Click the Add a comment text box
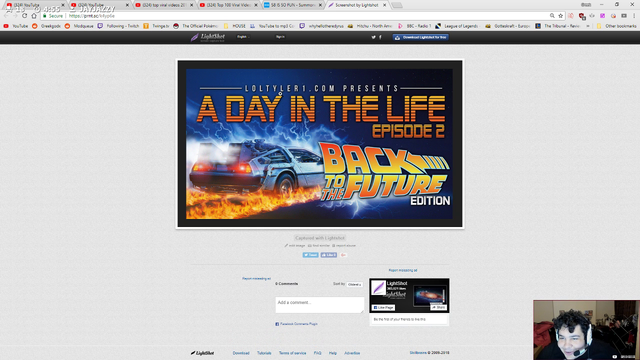Screen dimensions: 640x360 320,305
